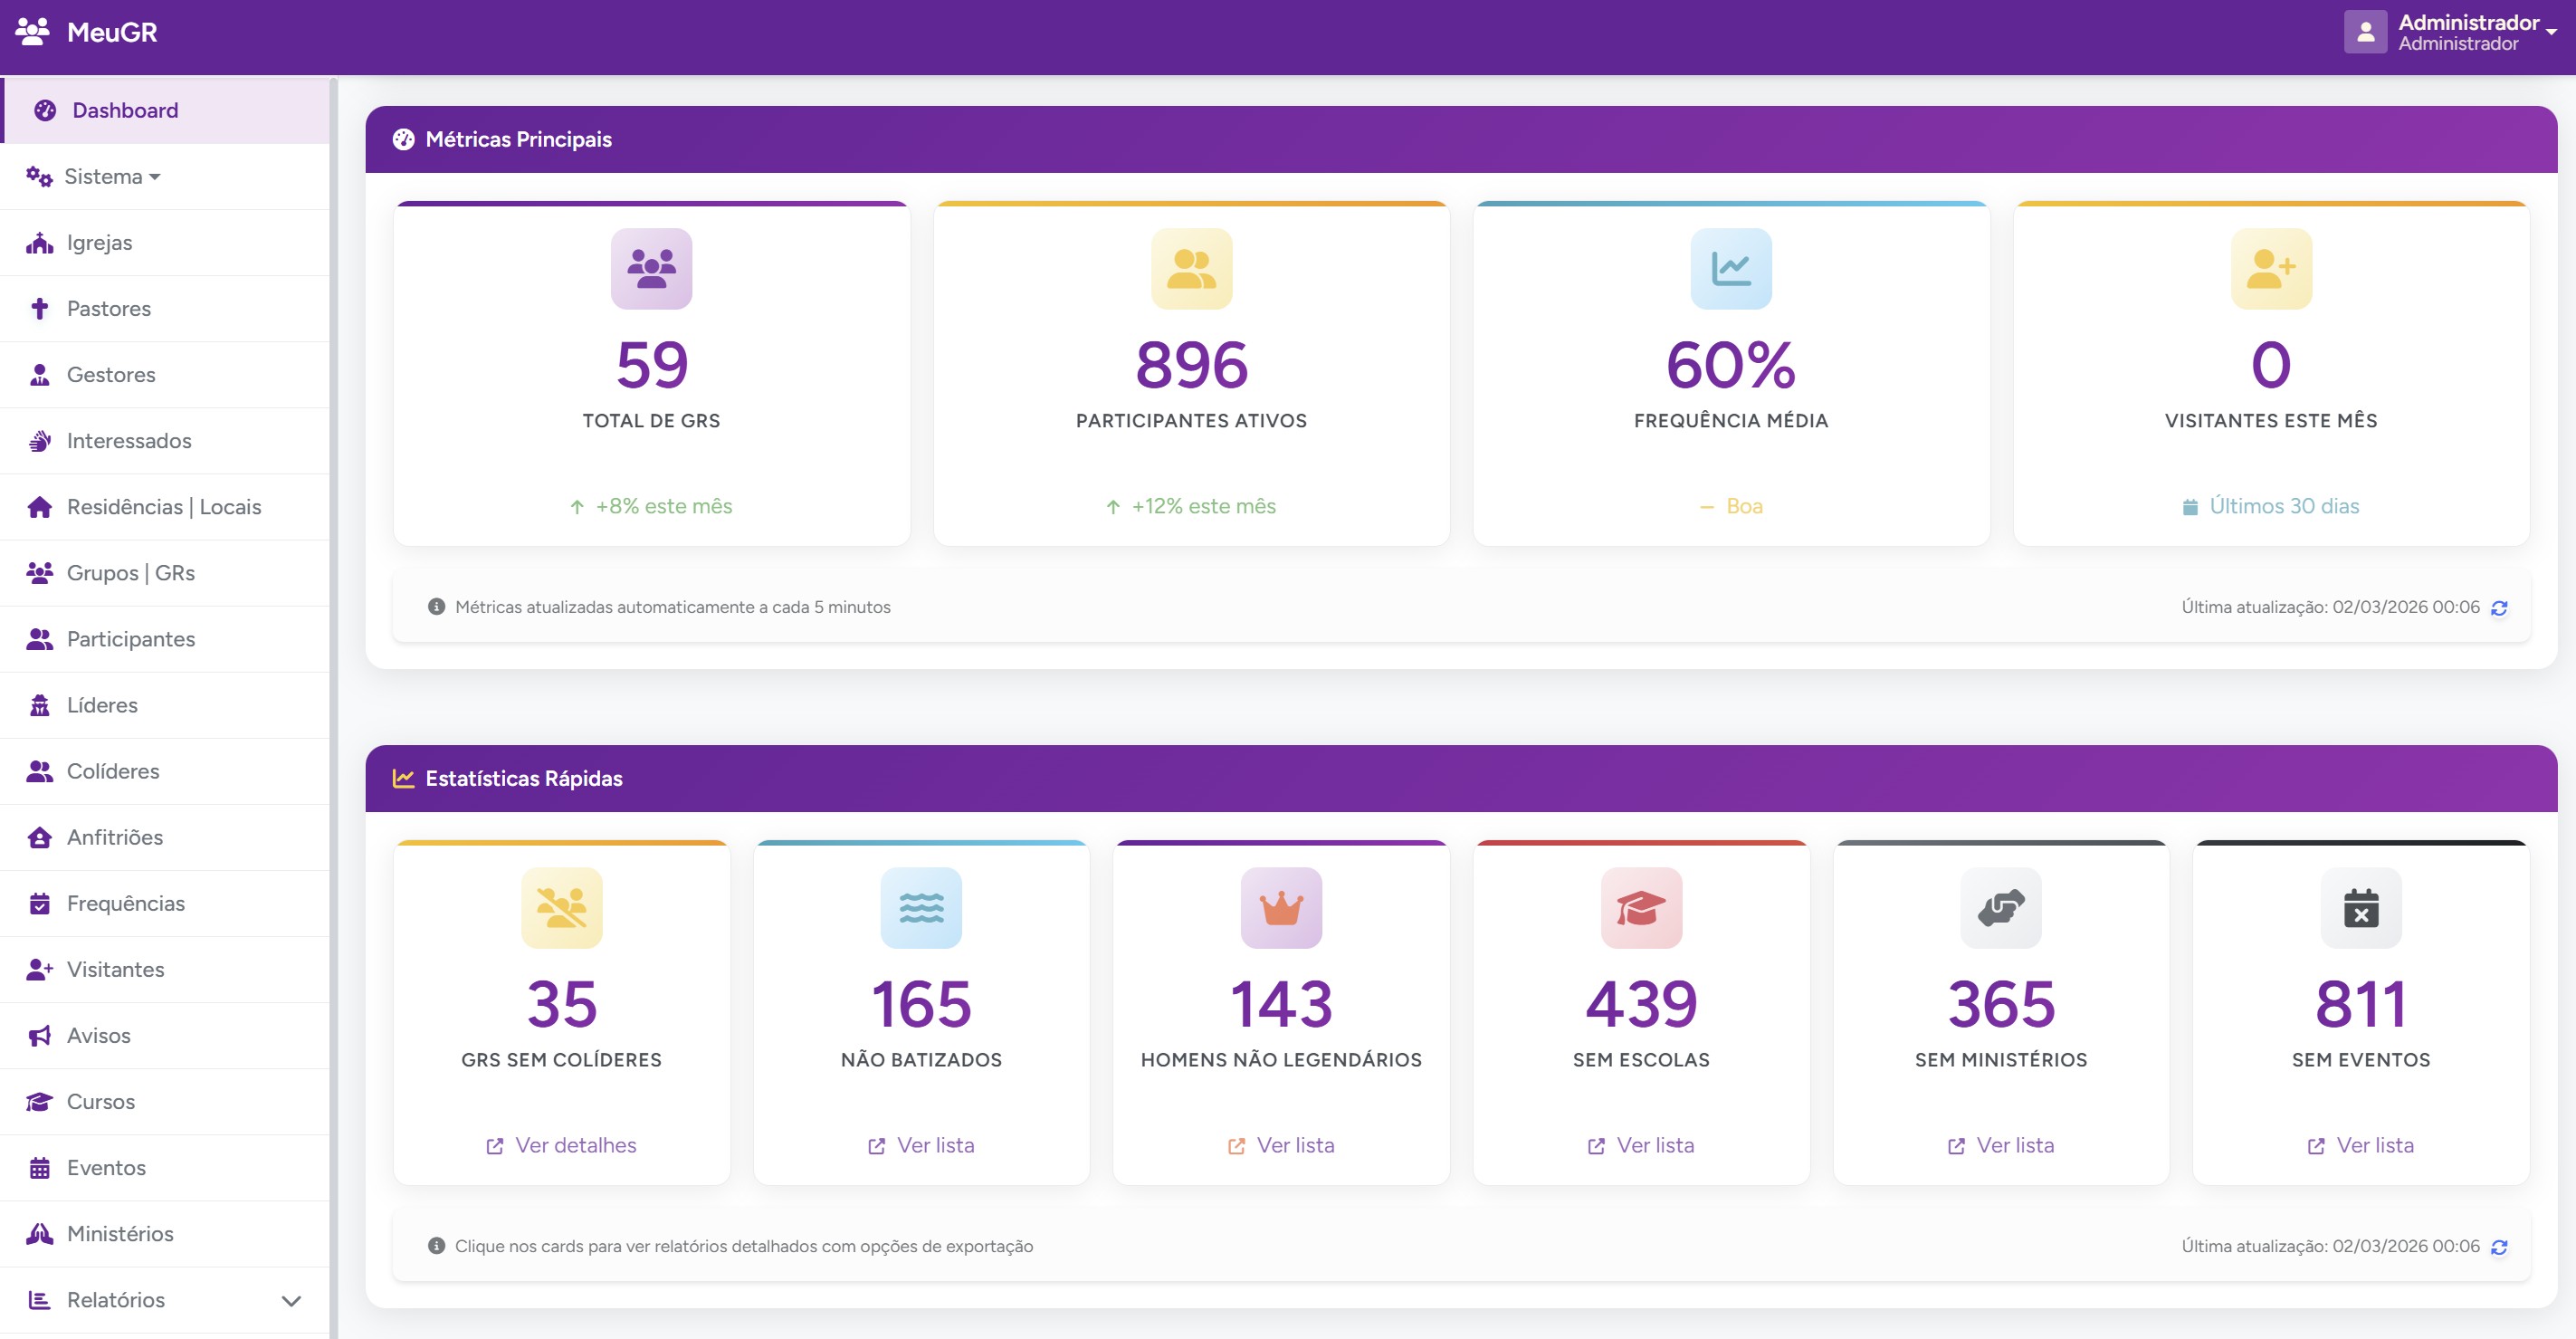The image size is (2576, 1339).
Task: Click the MeuGR logo icon
Action: coord(33,31)
